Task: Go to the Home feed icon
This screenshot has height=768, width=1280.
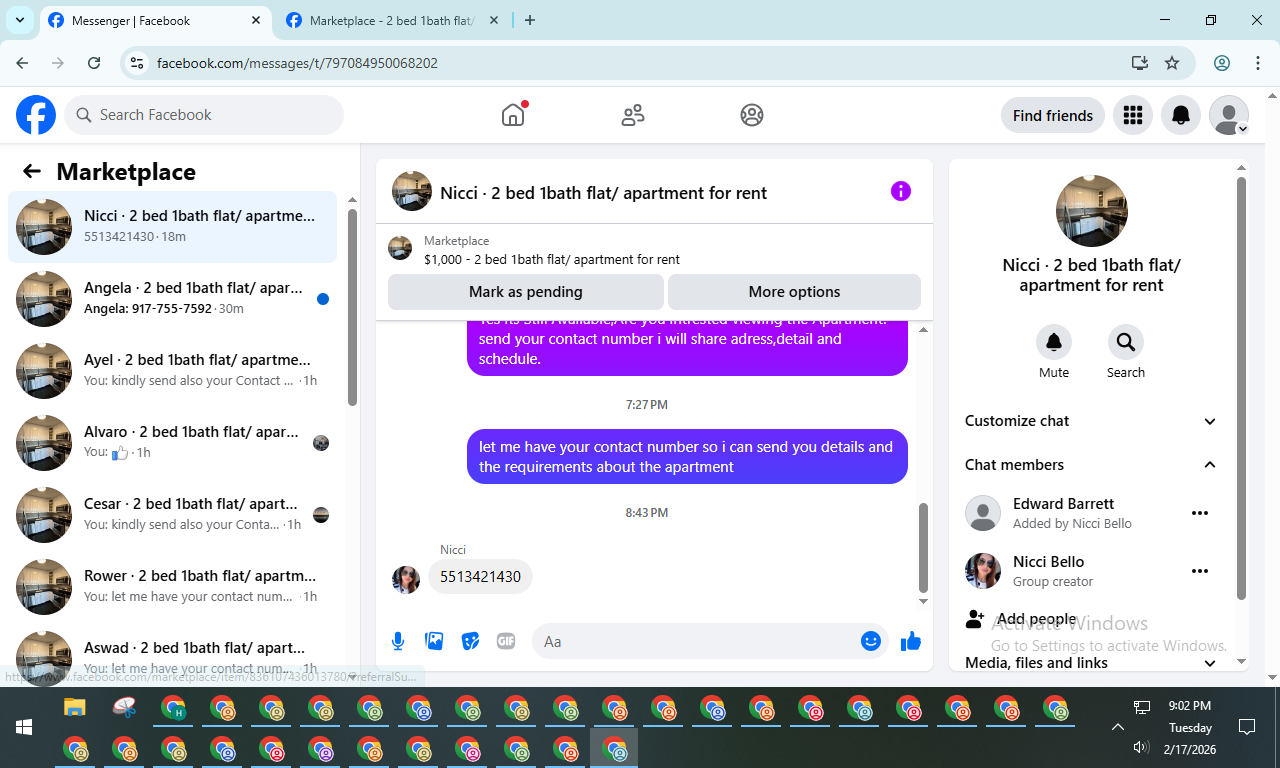Action: pyautogui.click(x=513, y=115)
